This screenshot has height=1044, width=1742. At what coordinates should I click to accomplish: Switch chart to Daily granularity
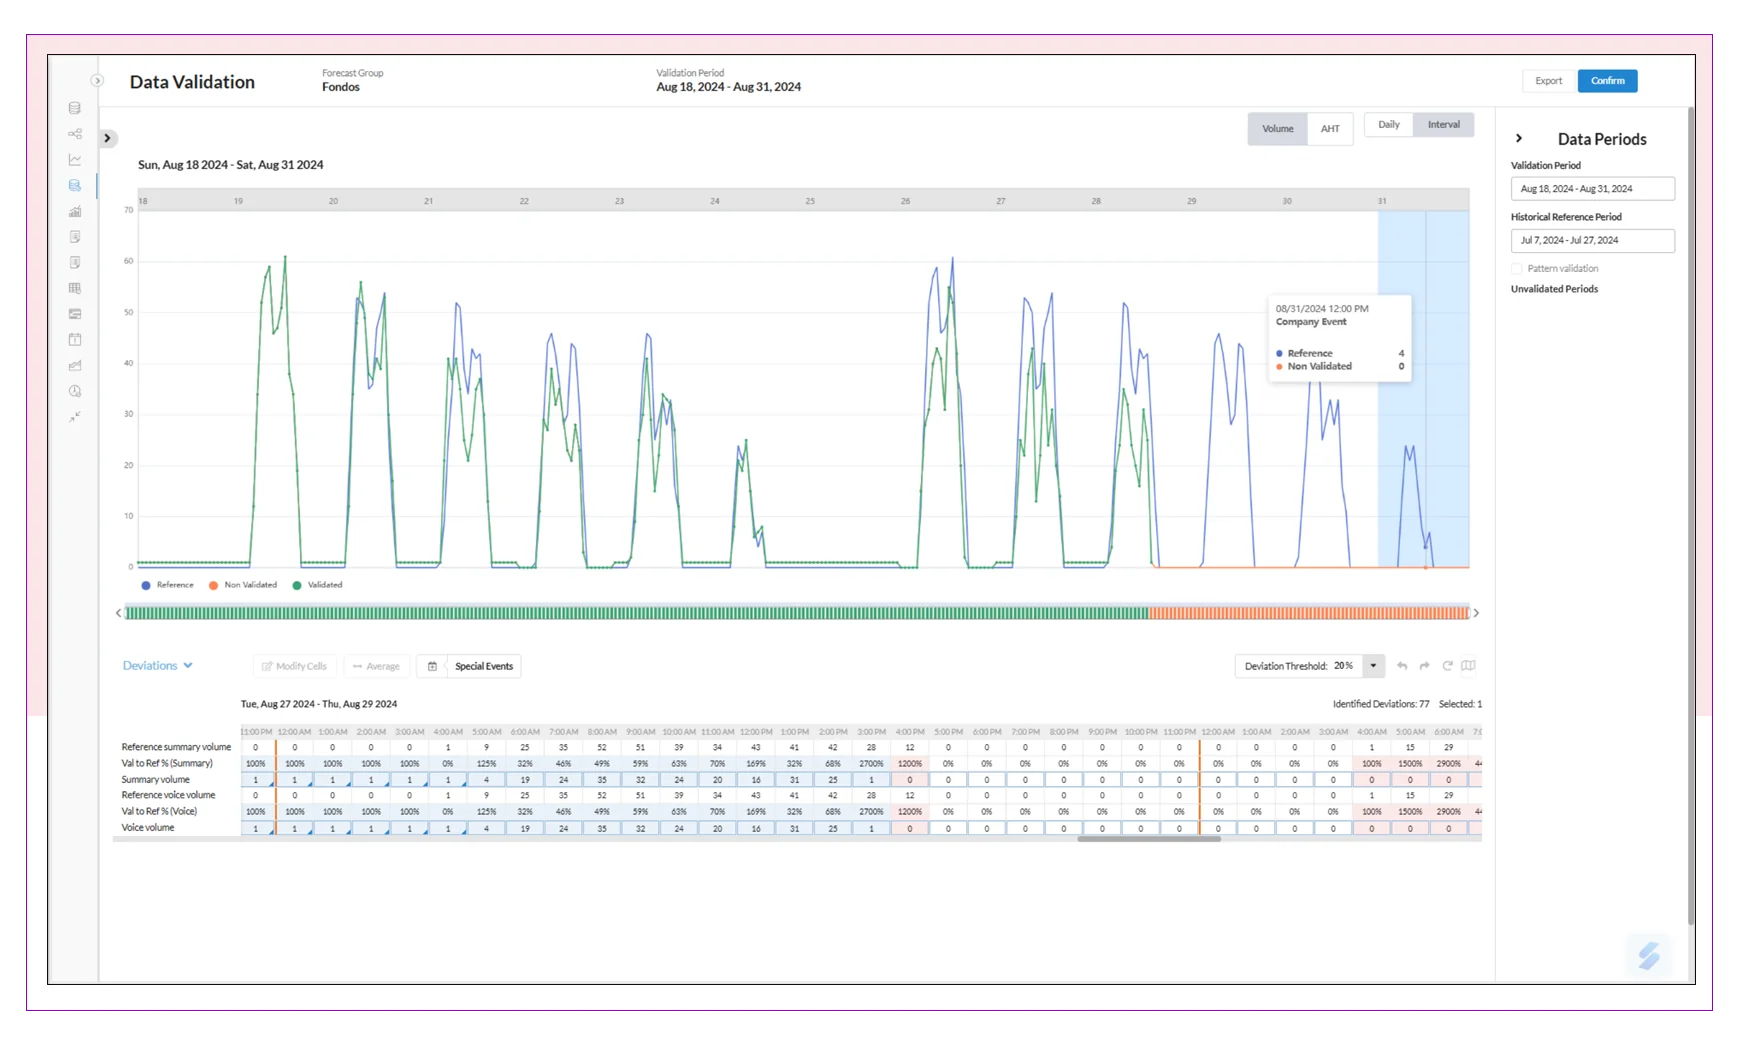click(1389, 125)
